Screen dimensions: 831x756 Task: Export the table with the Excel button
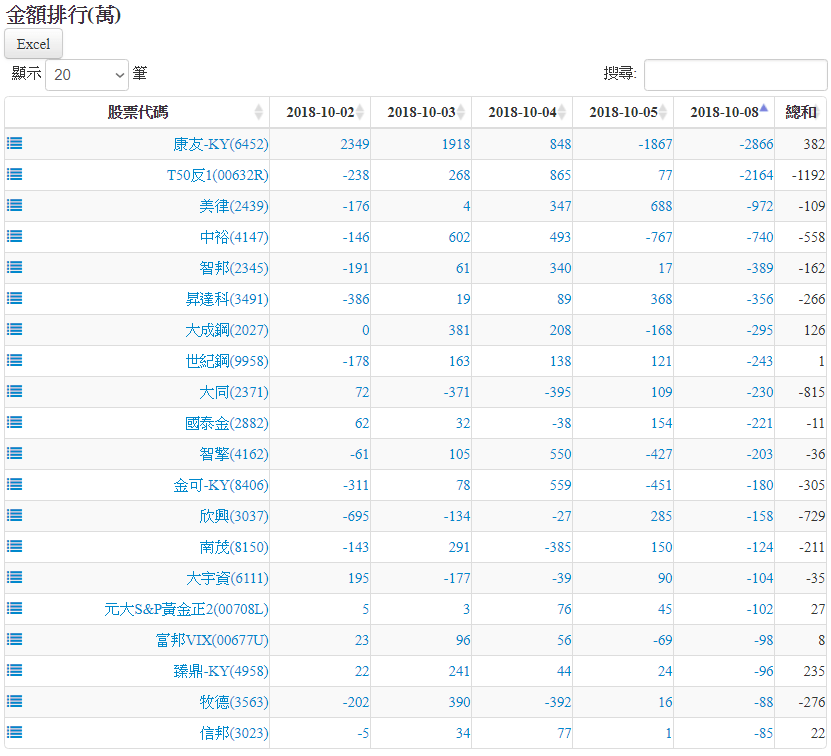(34, 44)
